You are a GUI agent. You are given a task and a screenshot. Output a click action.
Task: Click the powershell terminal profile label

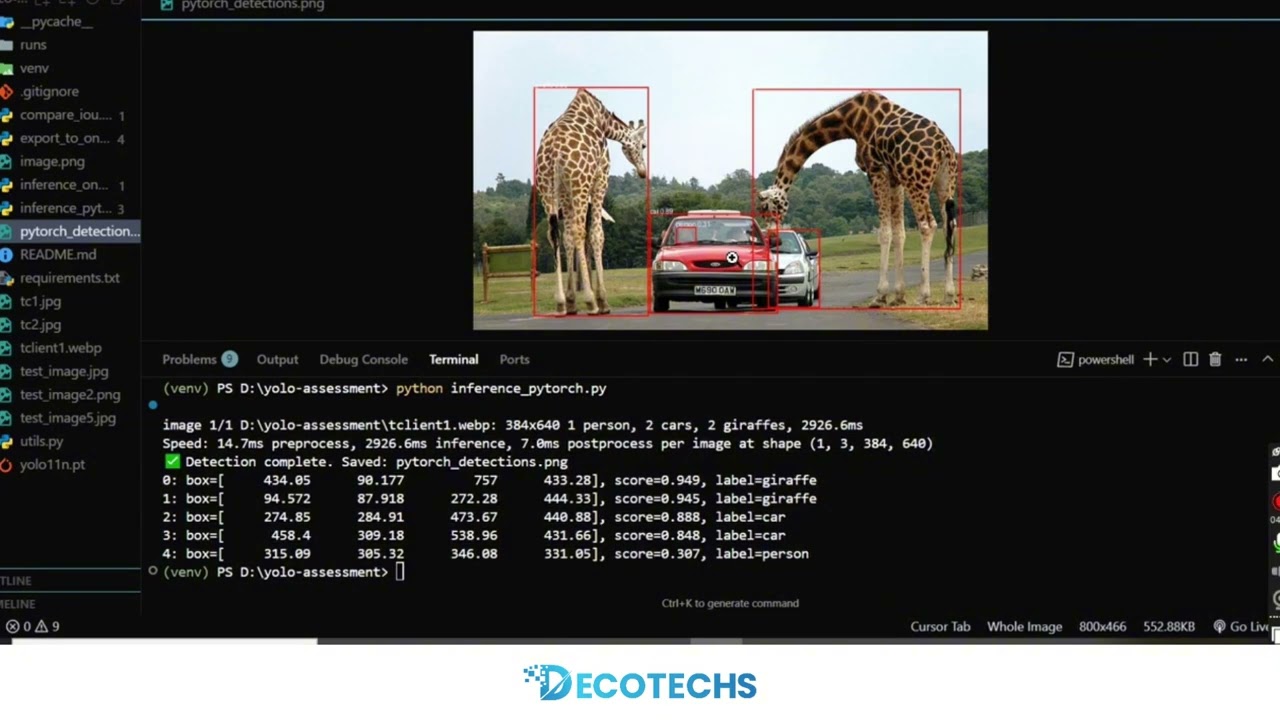coord(1105,359)
